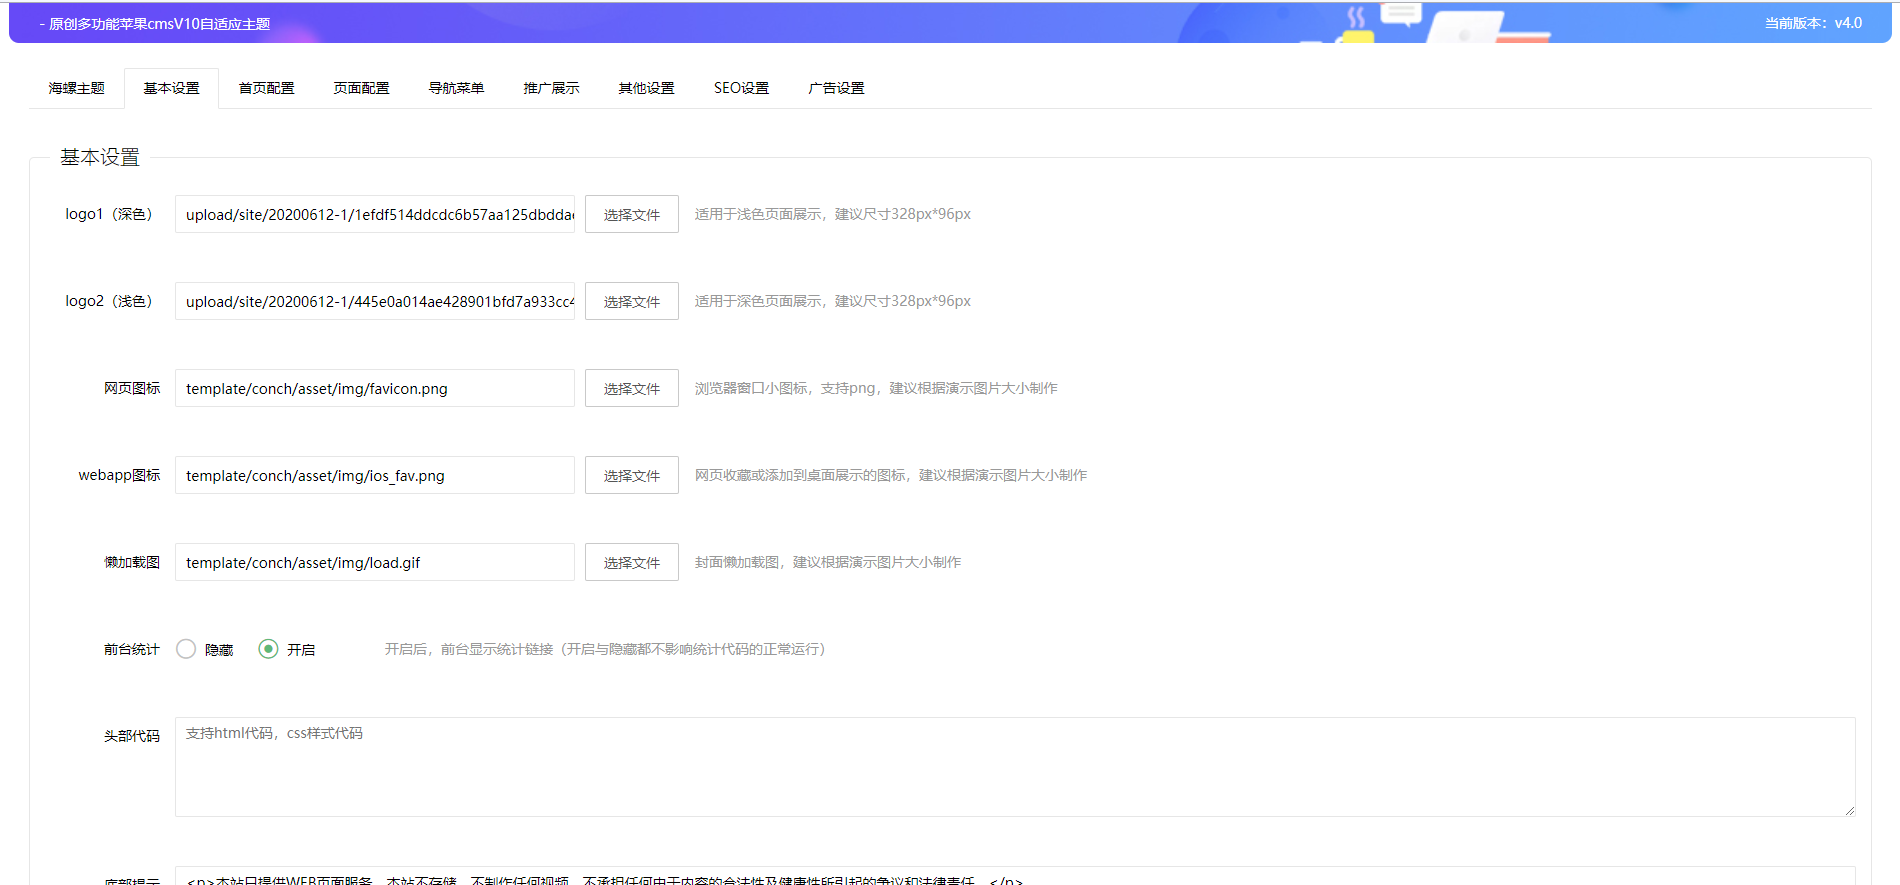Choose file for 网页图标
Screen dimensions: 1900x885
632,388
